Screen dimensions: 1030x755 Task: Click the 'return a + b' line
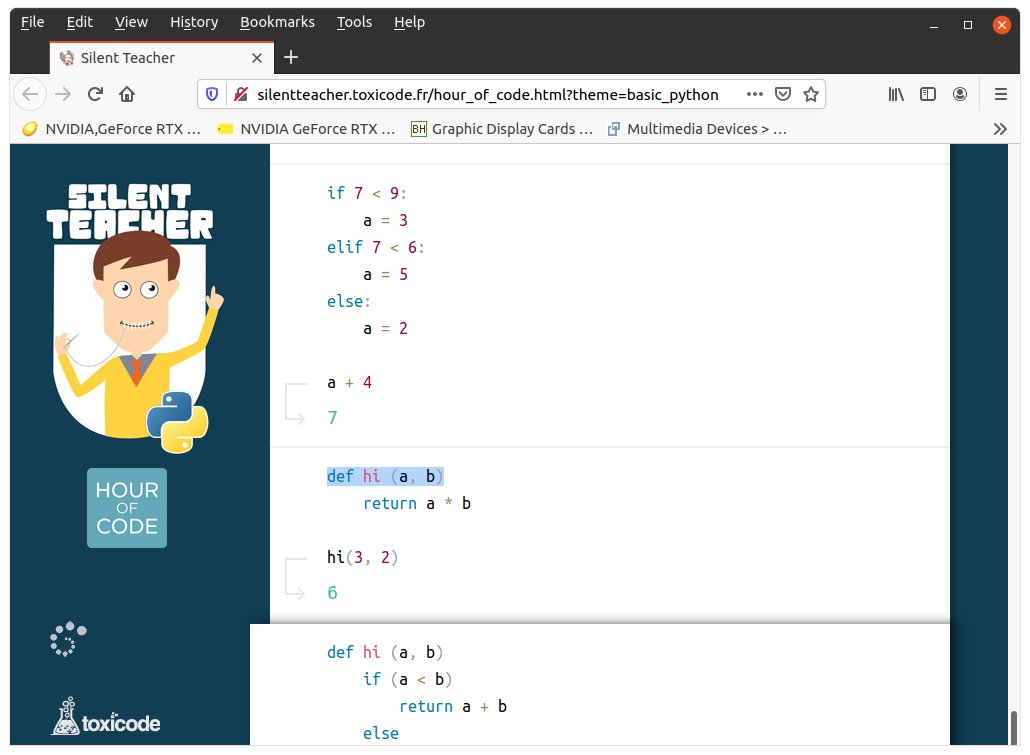click(453, 707)
